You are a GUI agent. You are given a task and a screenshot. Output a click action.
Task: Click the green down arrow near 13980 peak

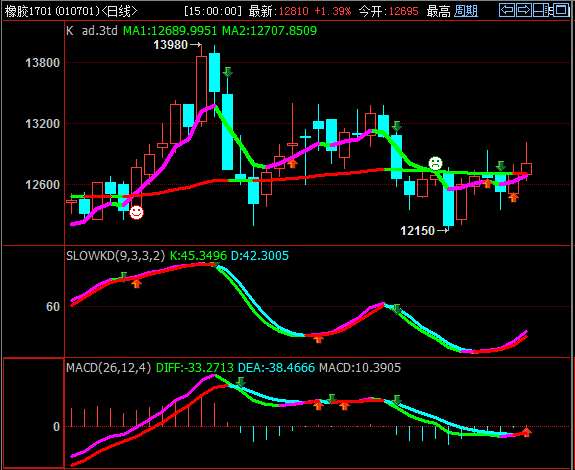pos(228,72)
